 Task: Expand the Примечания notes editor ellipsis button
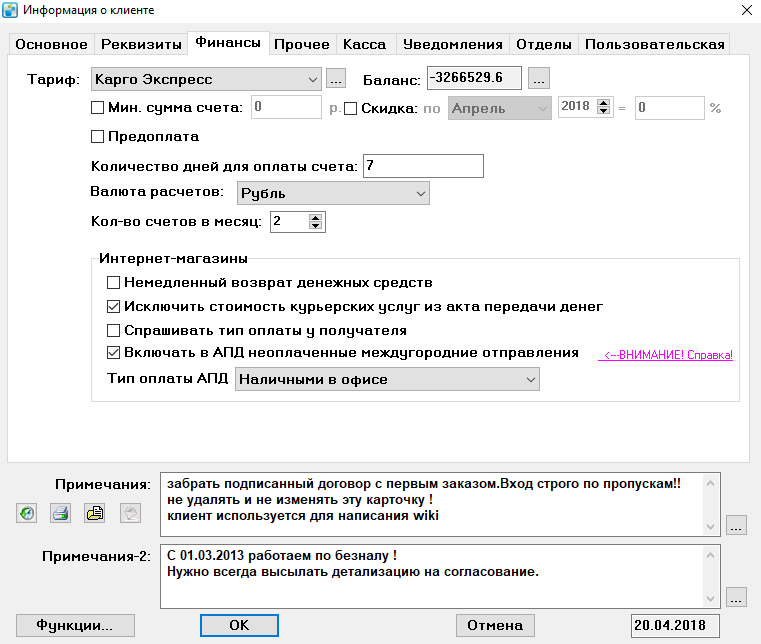click(x=736, y=526)
